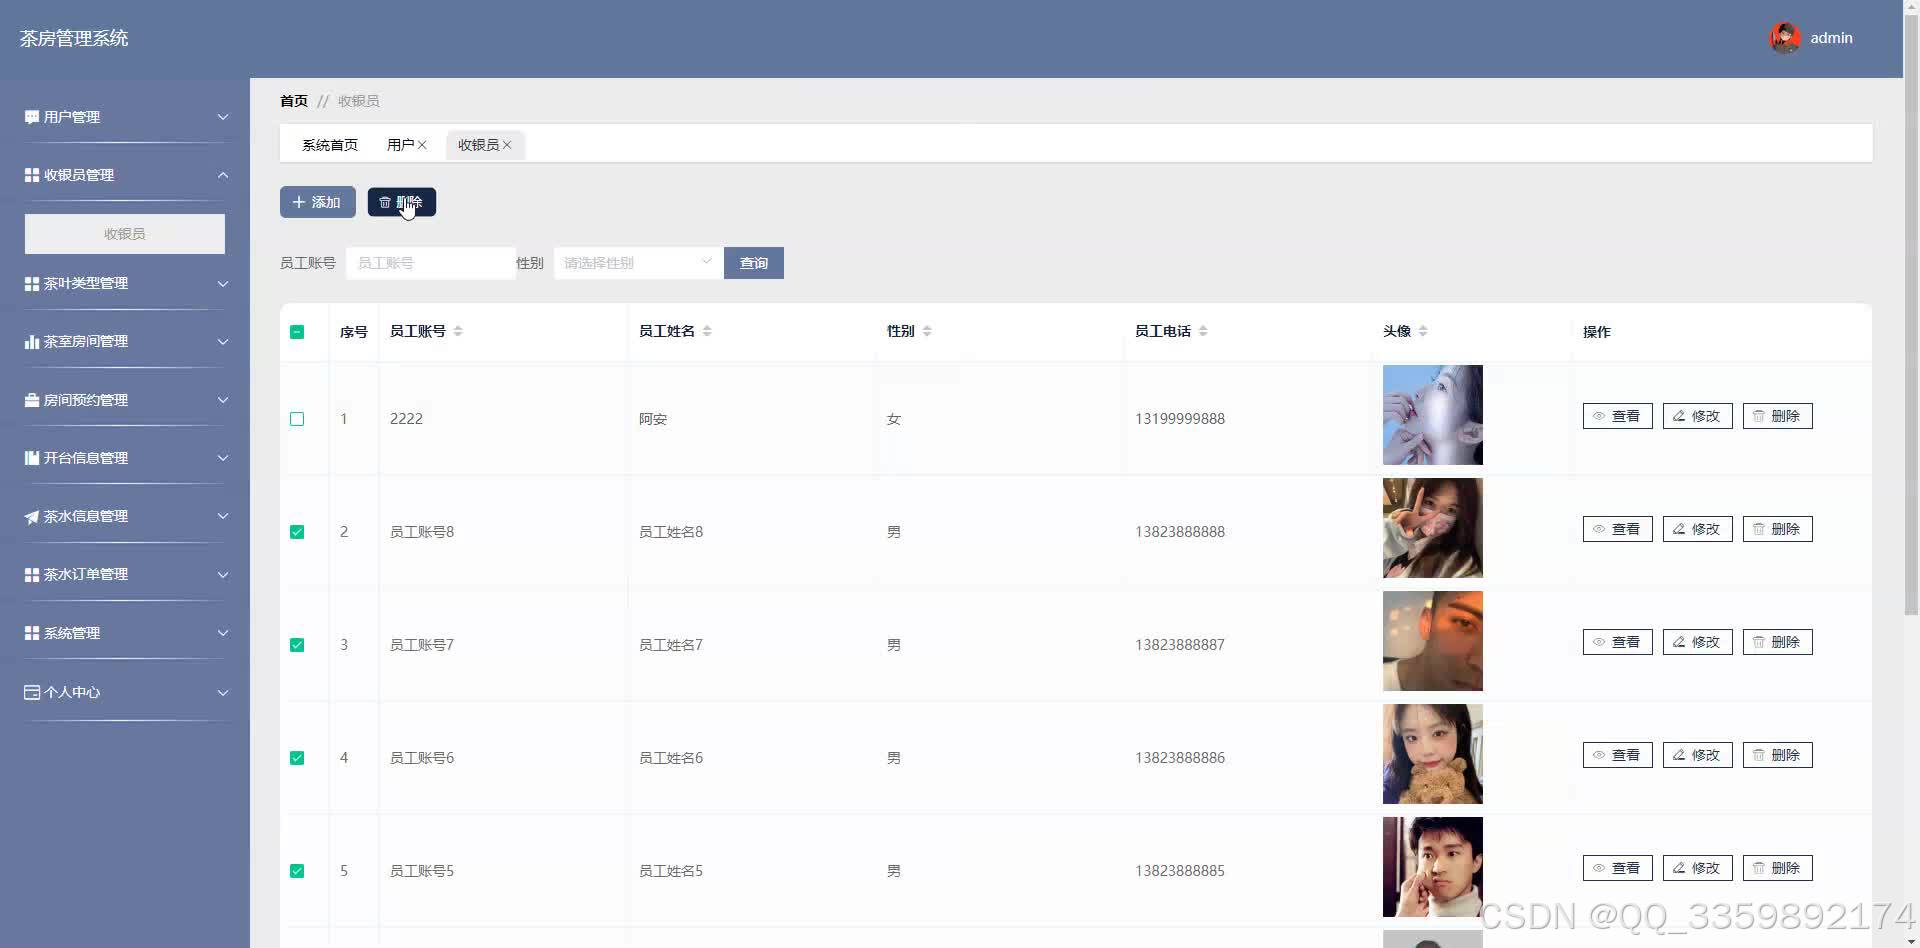Expand 茶室房间管理 chevron

(x=223, y=342)
